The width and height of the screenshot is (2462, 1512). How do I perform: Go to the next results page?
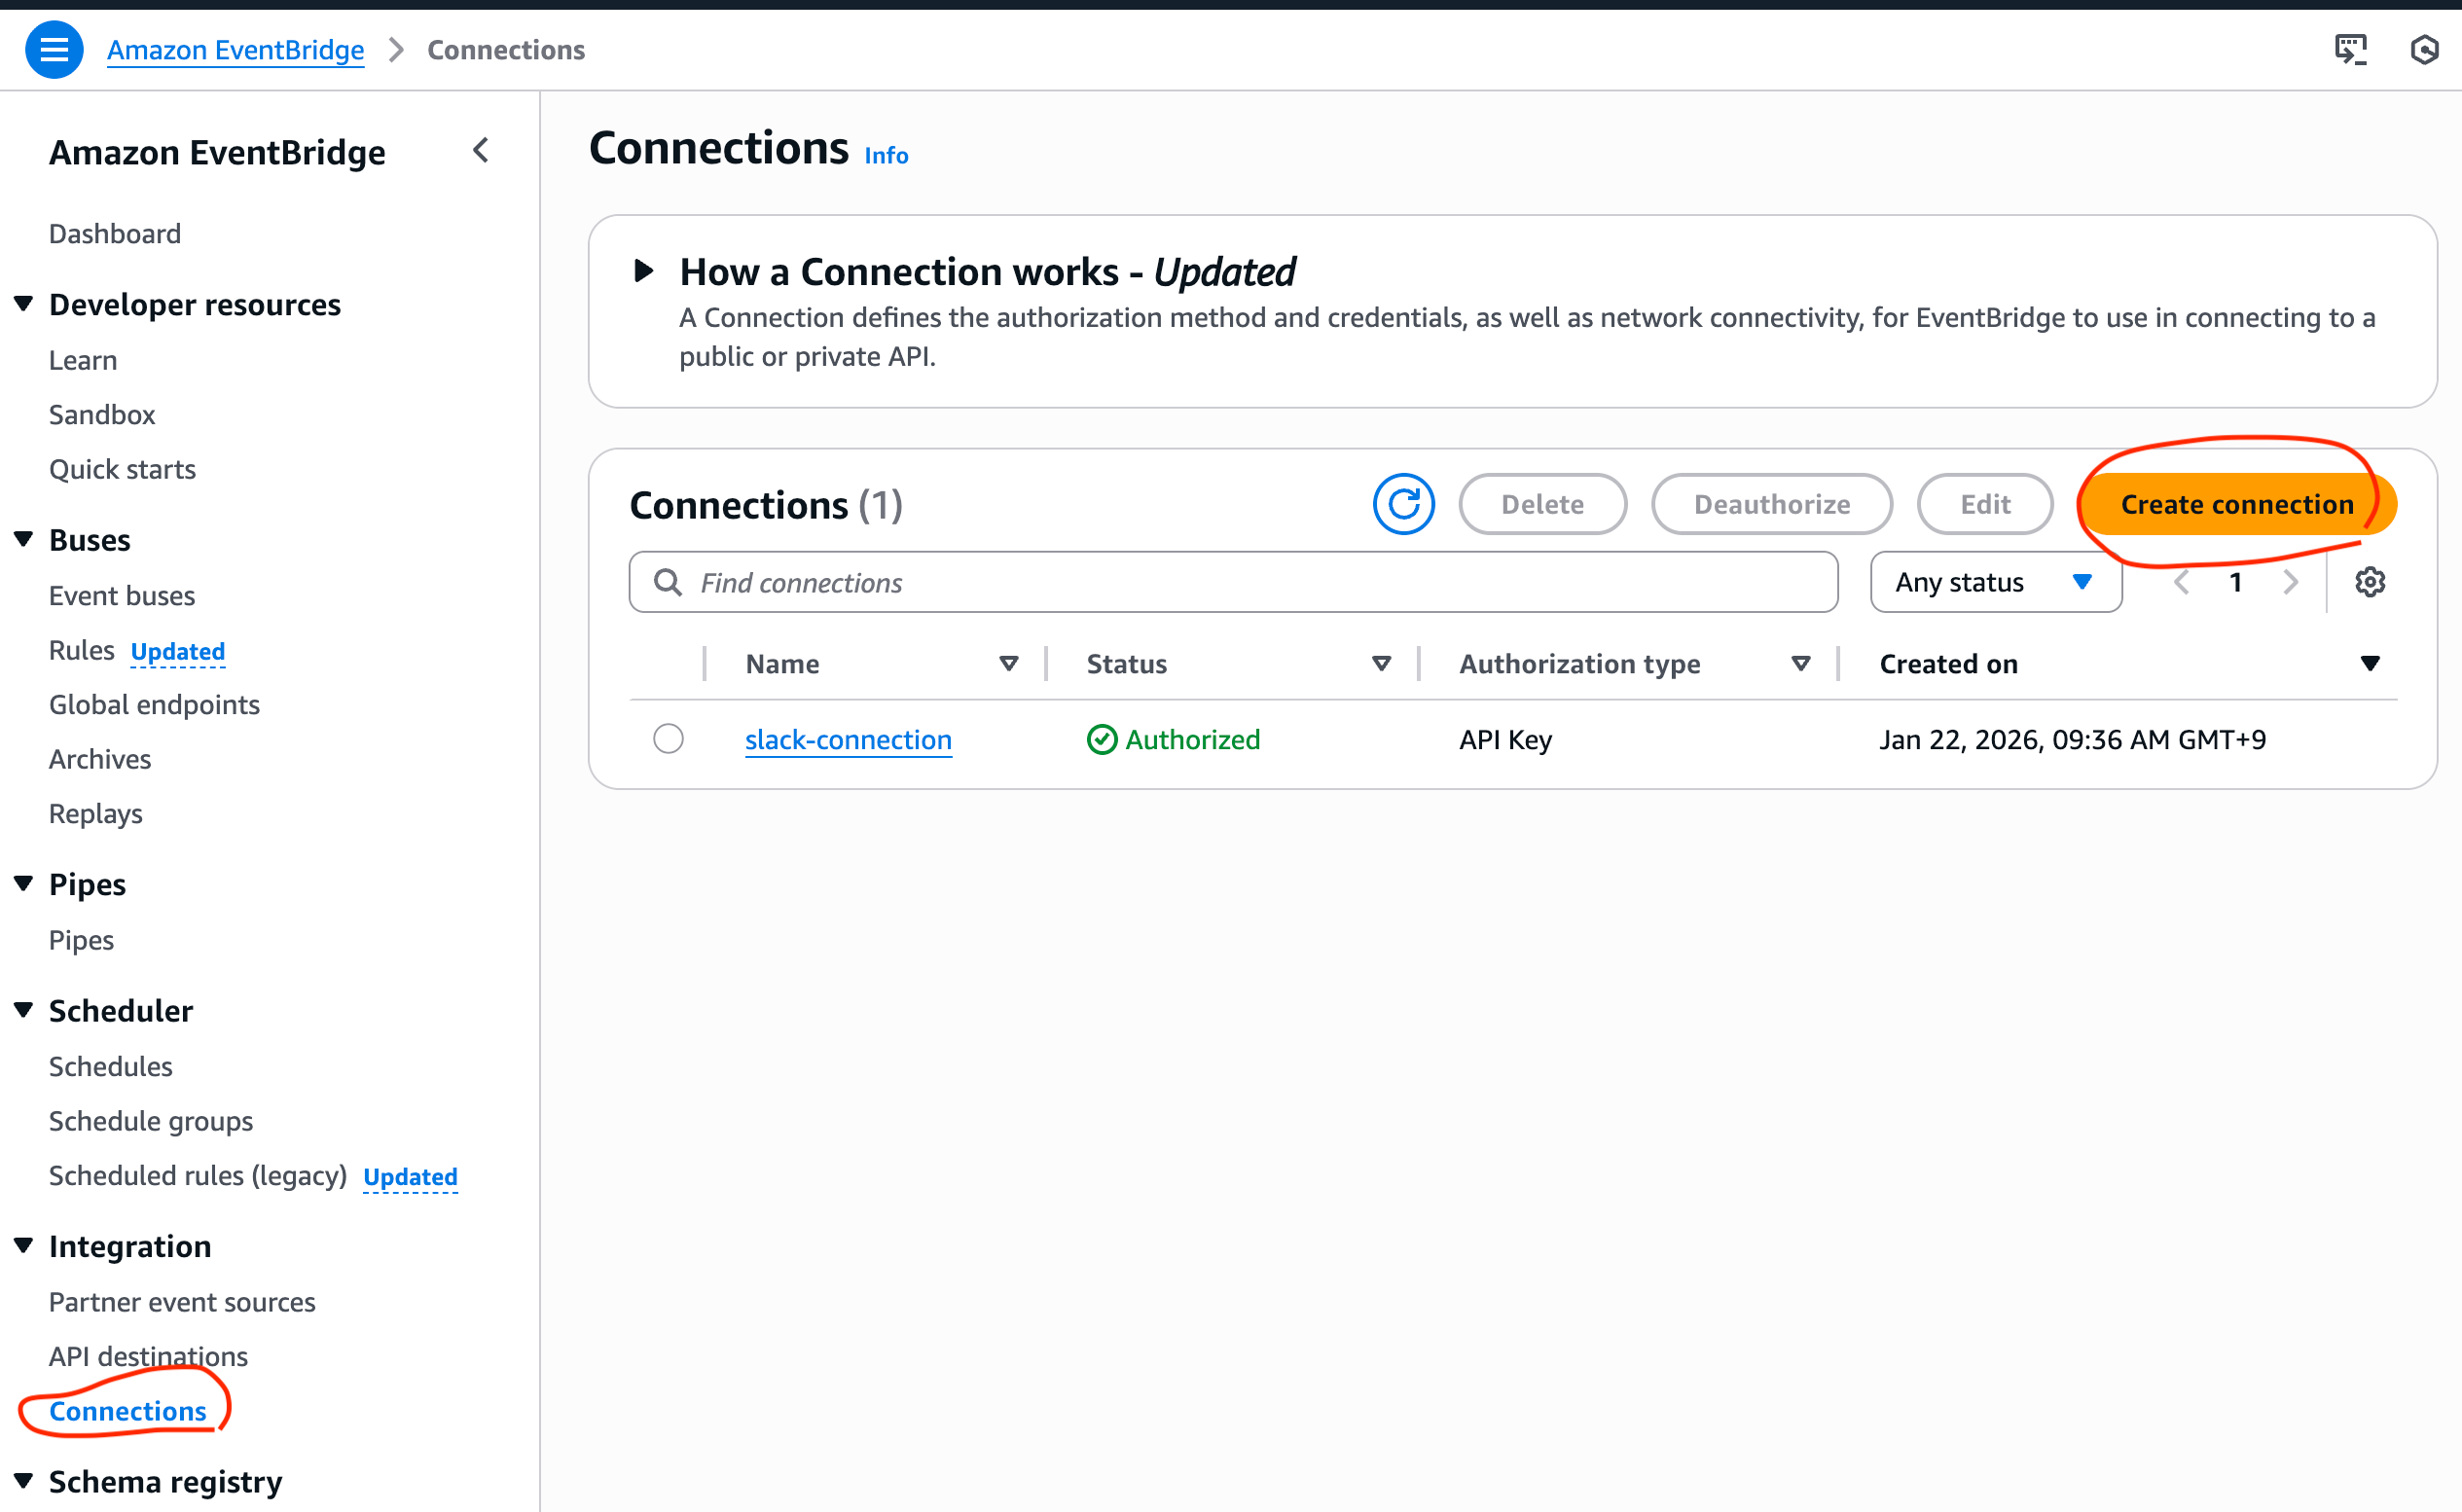tap(2291, 582)
